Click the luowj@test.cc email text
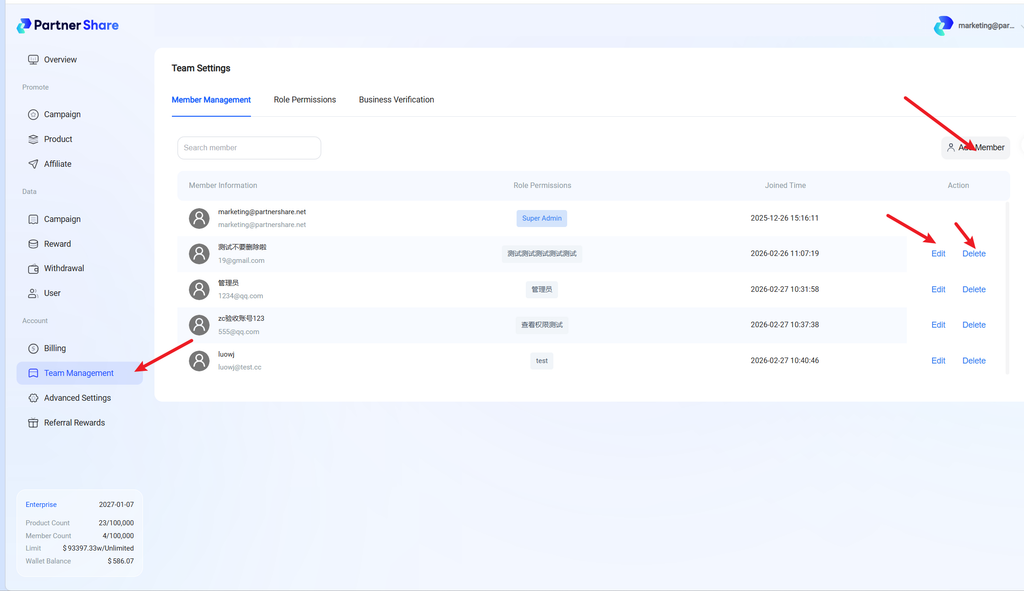 pos(240,367)
